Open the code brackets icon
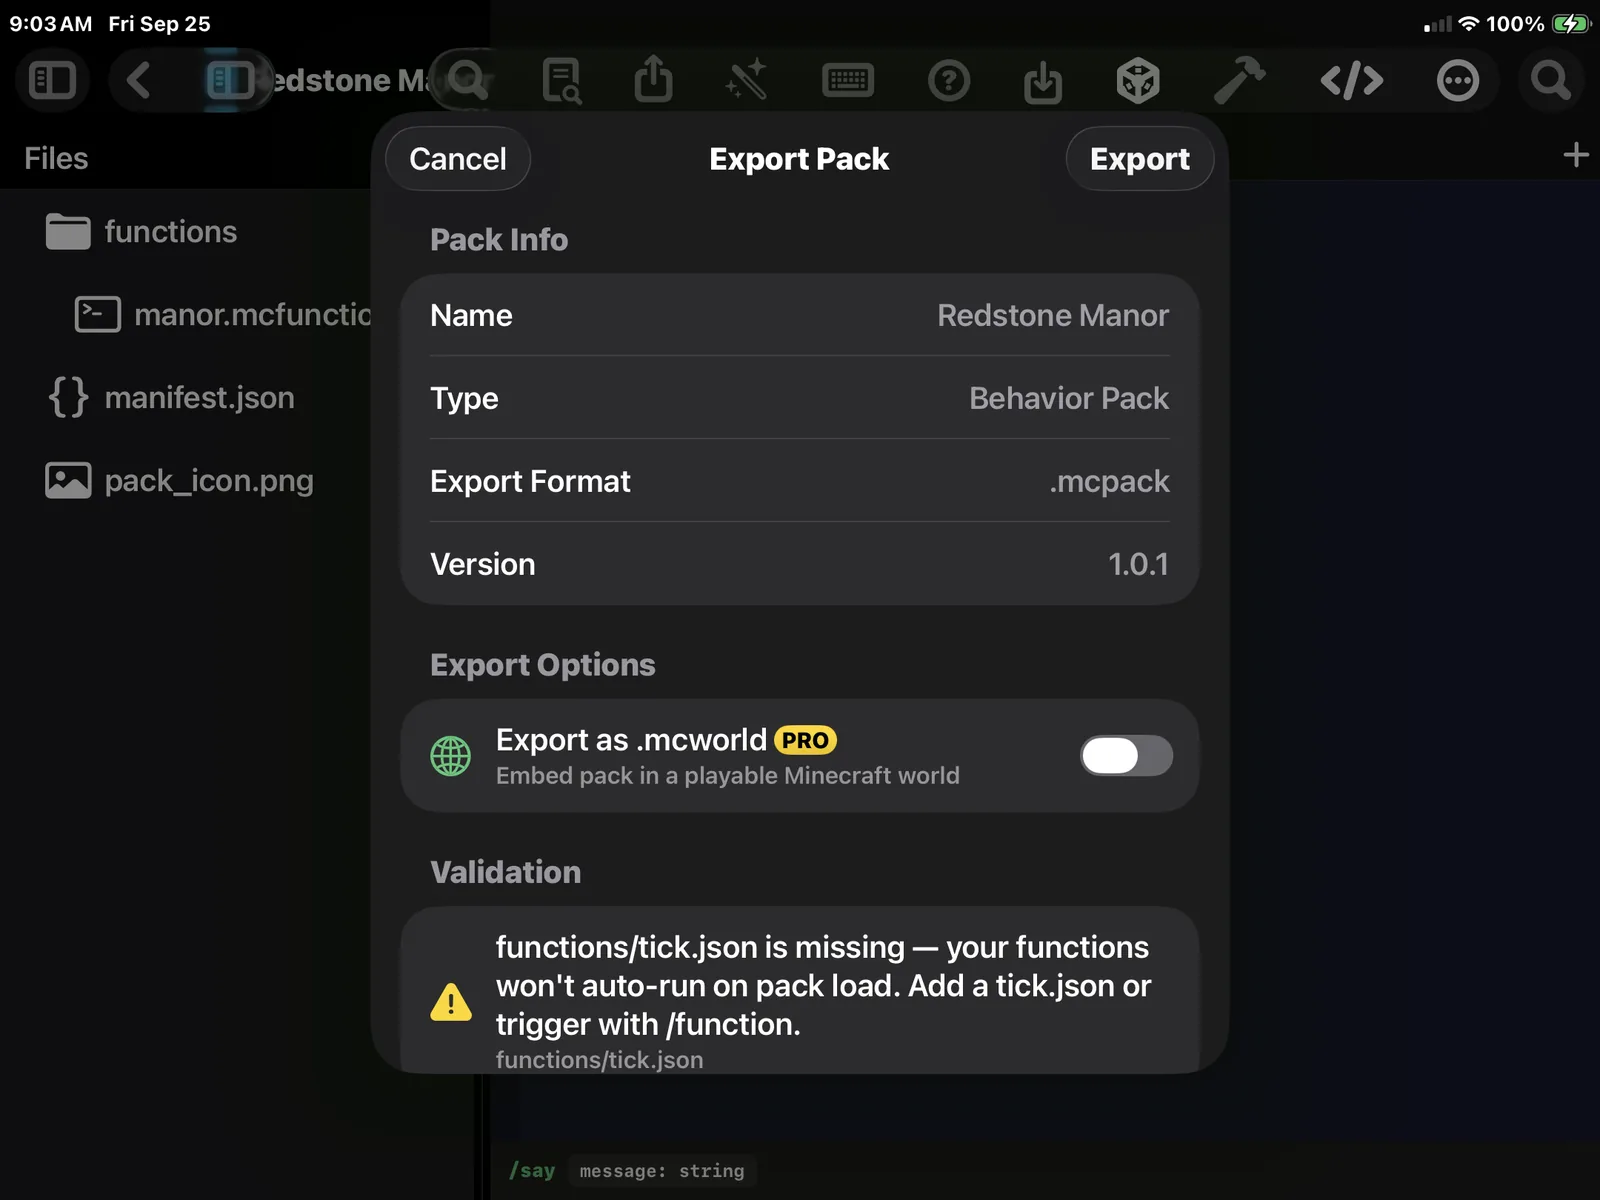Screen dimensions: 1600x1200 [x=1352, y=80]
